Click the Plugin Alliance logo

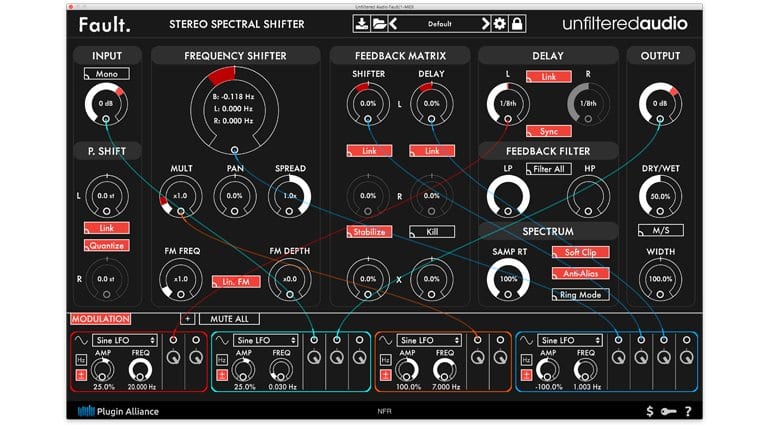118,411
